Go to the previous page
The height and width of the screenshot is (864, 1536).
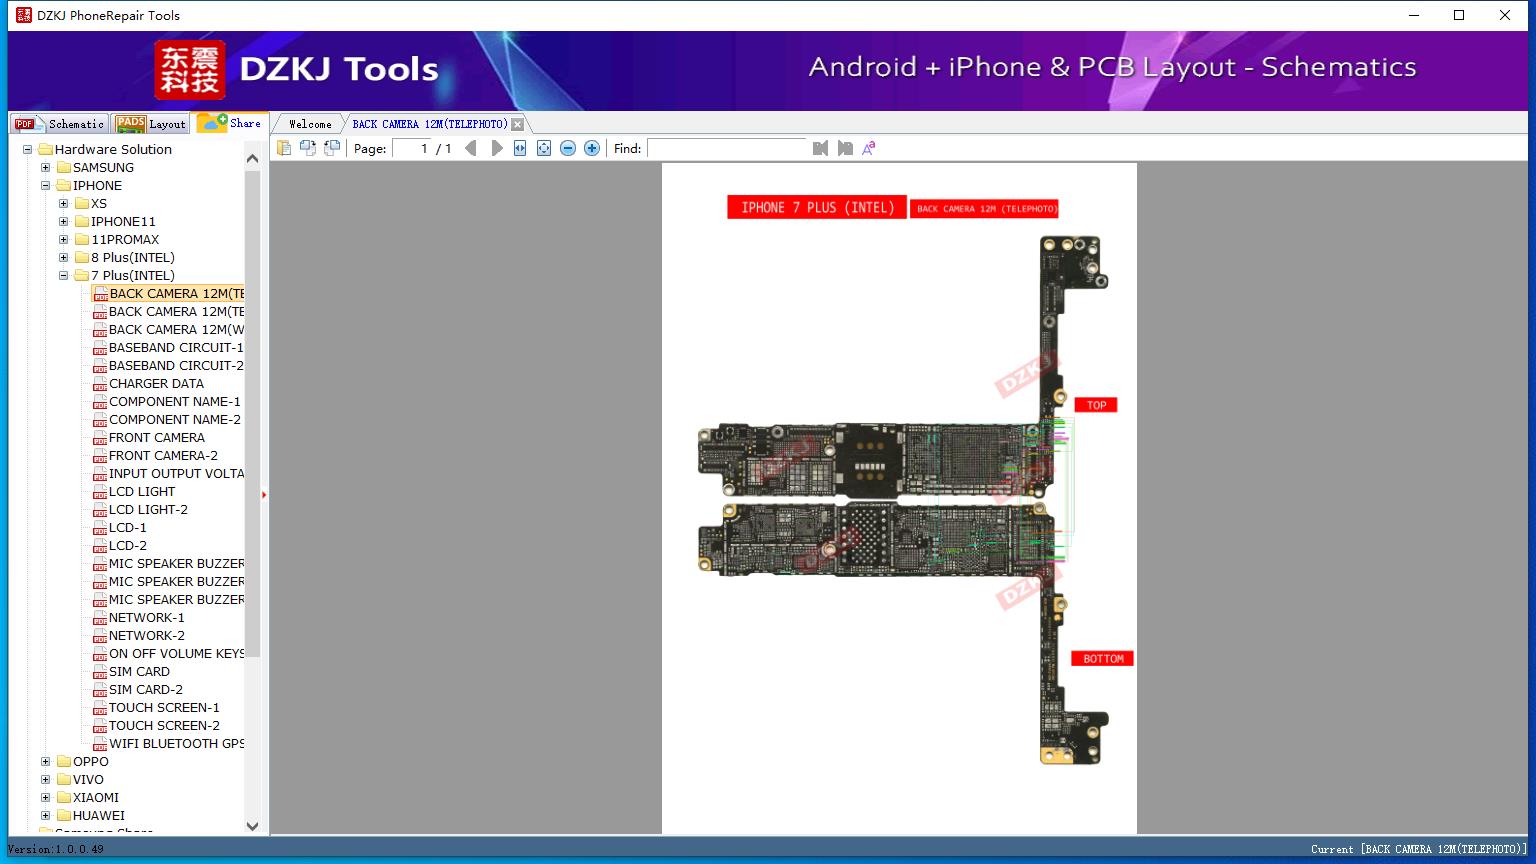pyautogui.click(x=471, y=148)
